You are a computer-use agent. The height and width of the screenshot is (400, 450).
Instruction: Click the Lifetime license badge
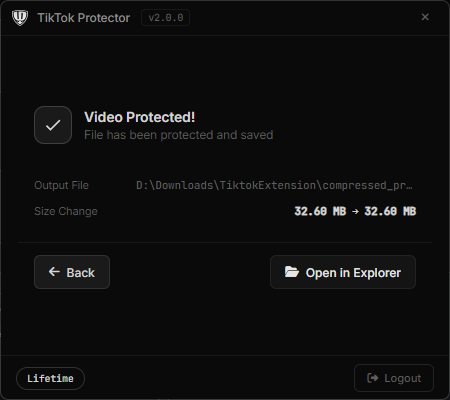[50, 378]
